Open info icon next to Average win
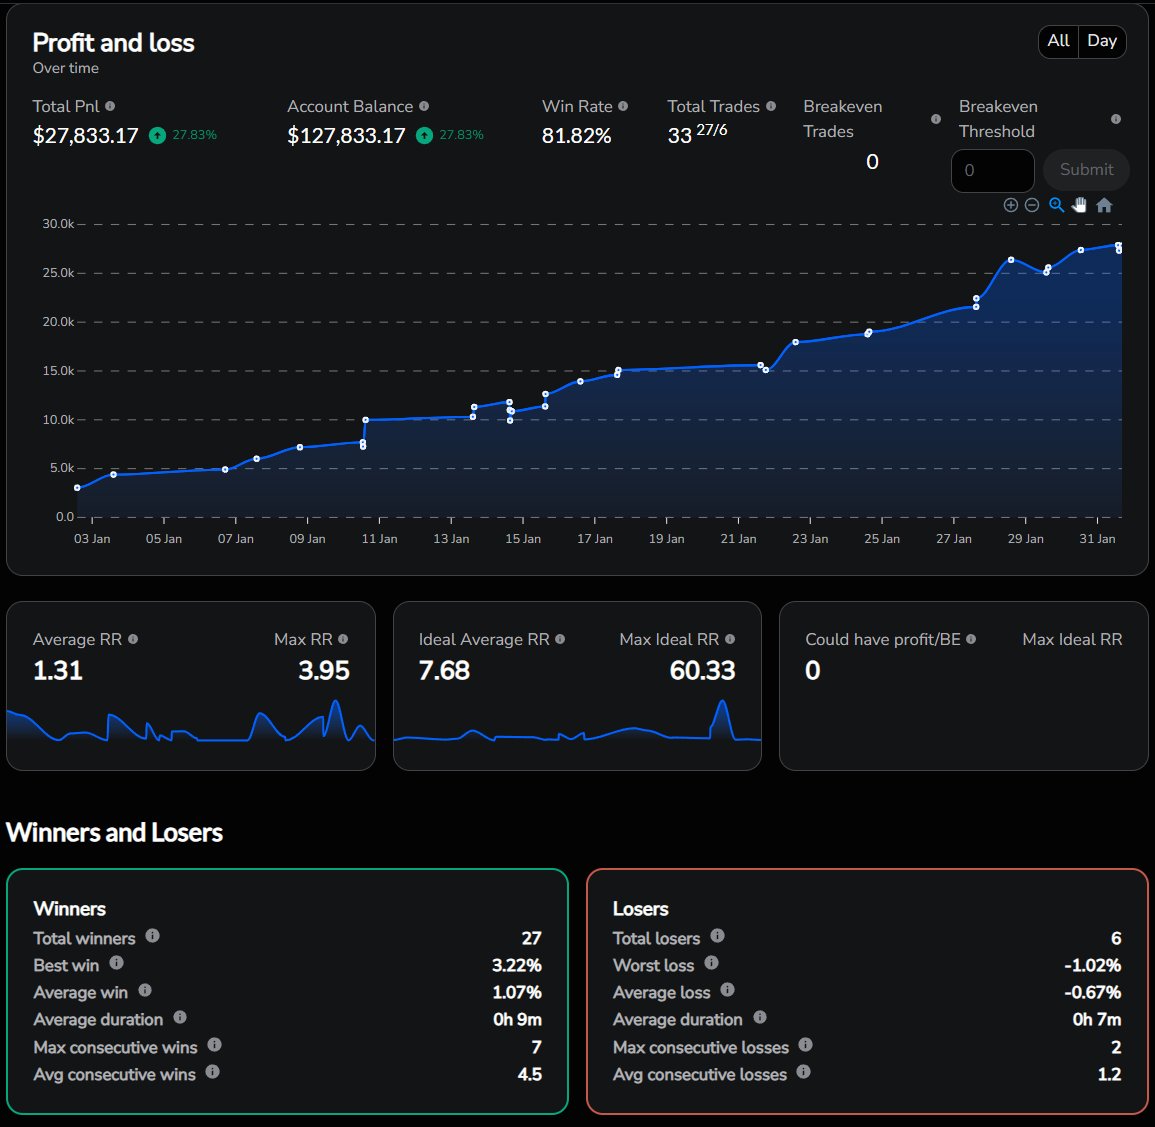The width and height of the screenshot is (1155, 1127). 145,990
